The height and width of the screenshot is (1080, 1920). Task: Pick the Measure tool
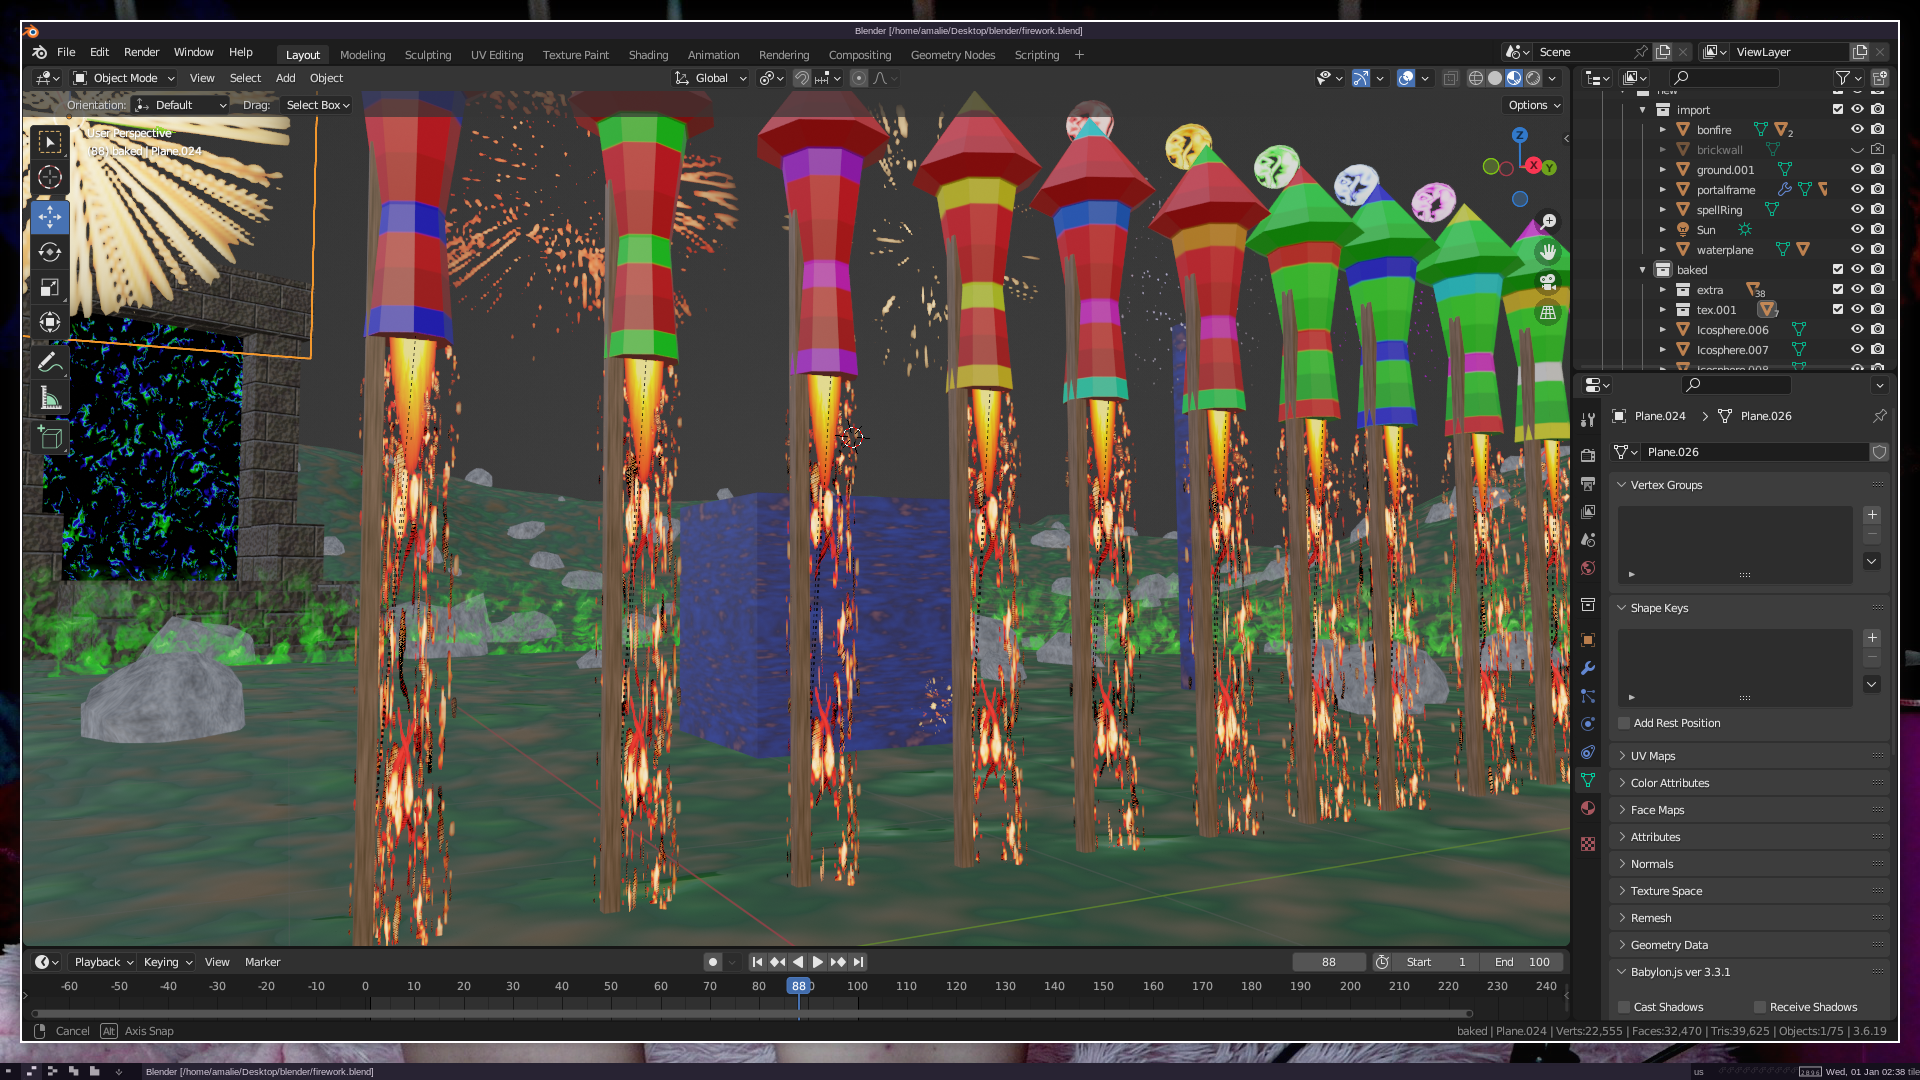tap(49, 400)
